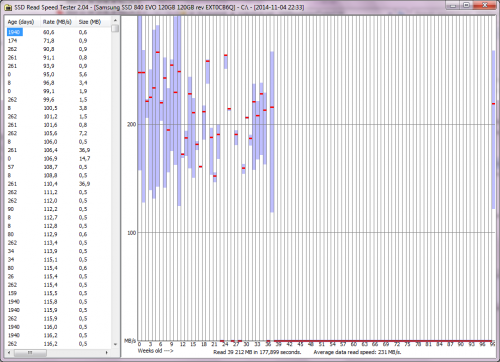Image resolution: width=500 pixels, height=362 pixels.
Task: Select the row with rate 101,2
Action: click(58, 117)
